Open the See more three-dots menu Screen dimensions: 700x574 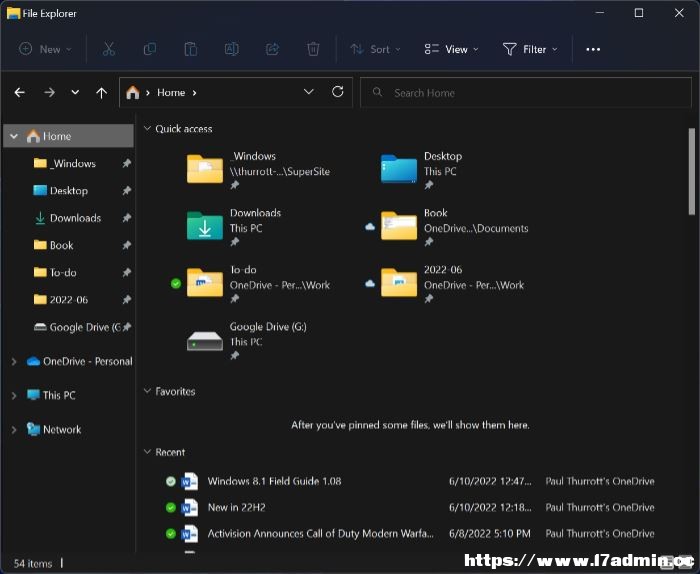click(593, 49)
